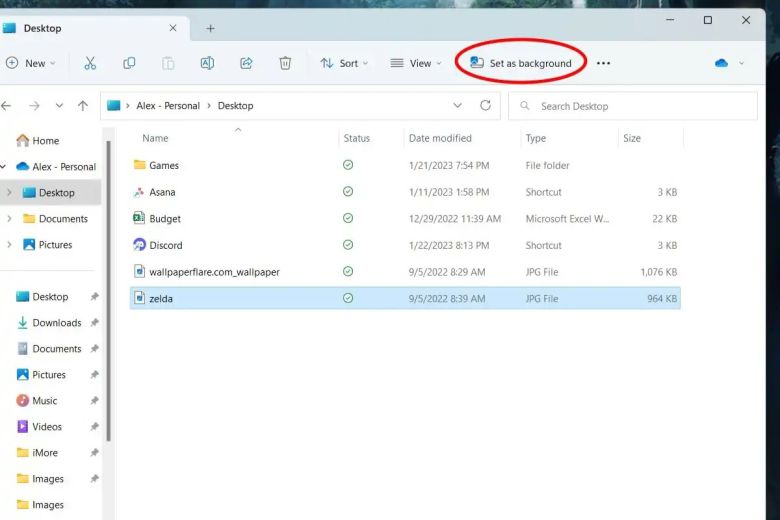Viewport: 780px width, 520px height.
Task: Open a new tab with plus button
Action: (x=210, y=28)
